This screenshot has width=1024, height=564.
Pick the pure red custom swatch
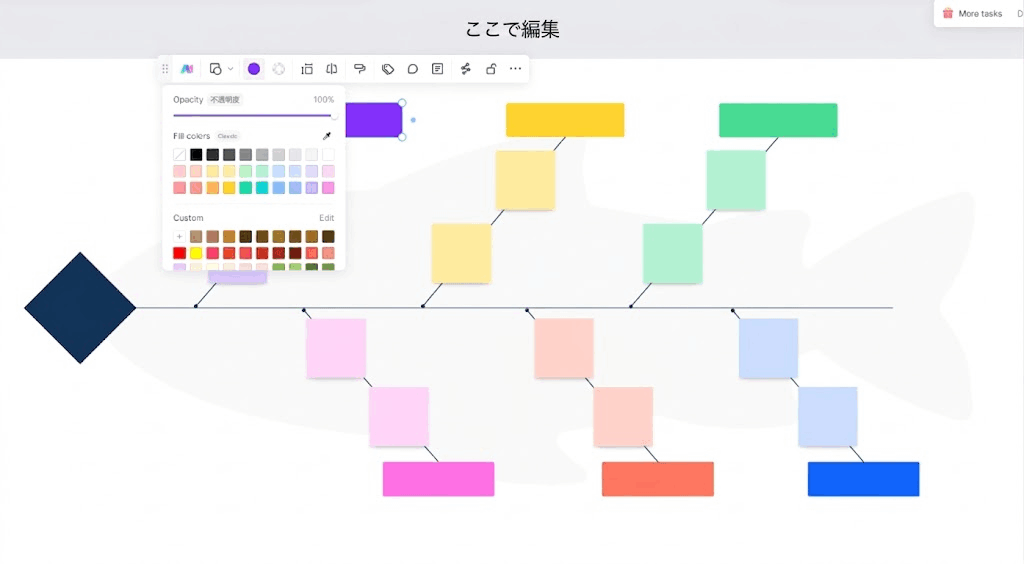click(x=180, y=253)
